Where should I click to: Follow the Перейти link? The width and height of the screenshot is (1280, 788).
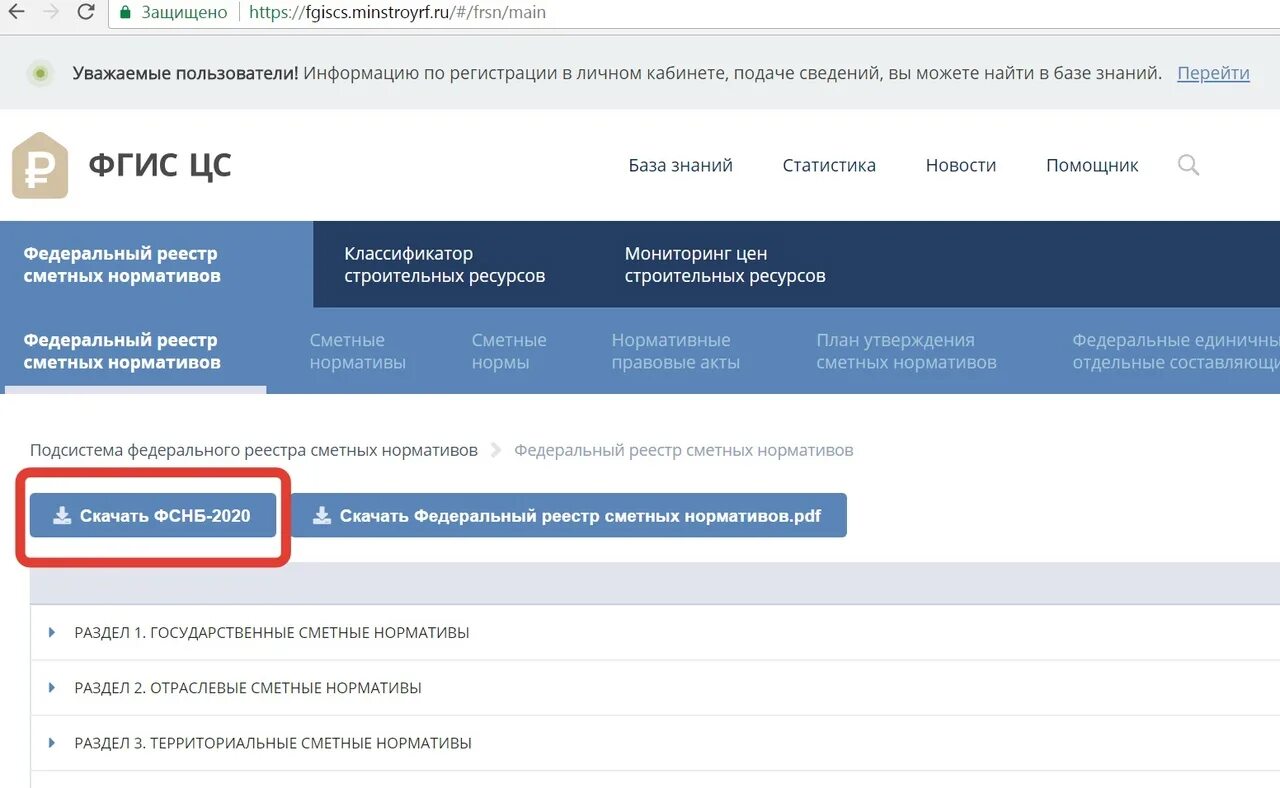(x=1213, y=73)
